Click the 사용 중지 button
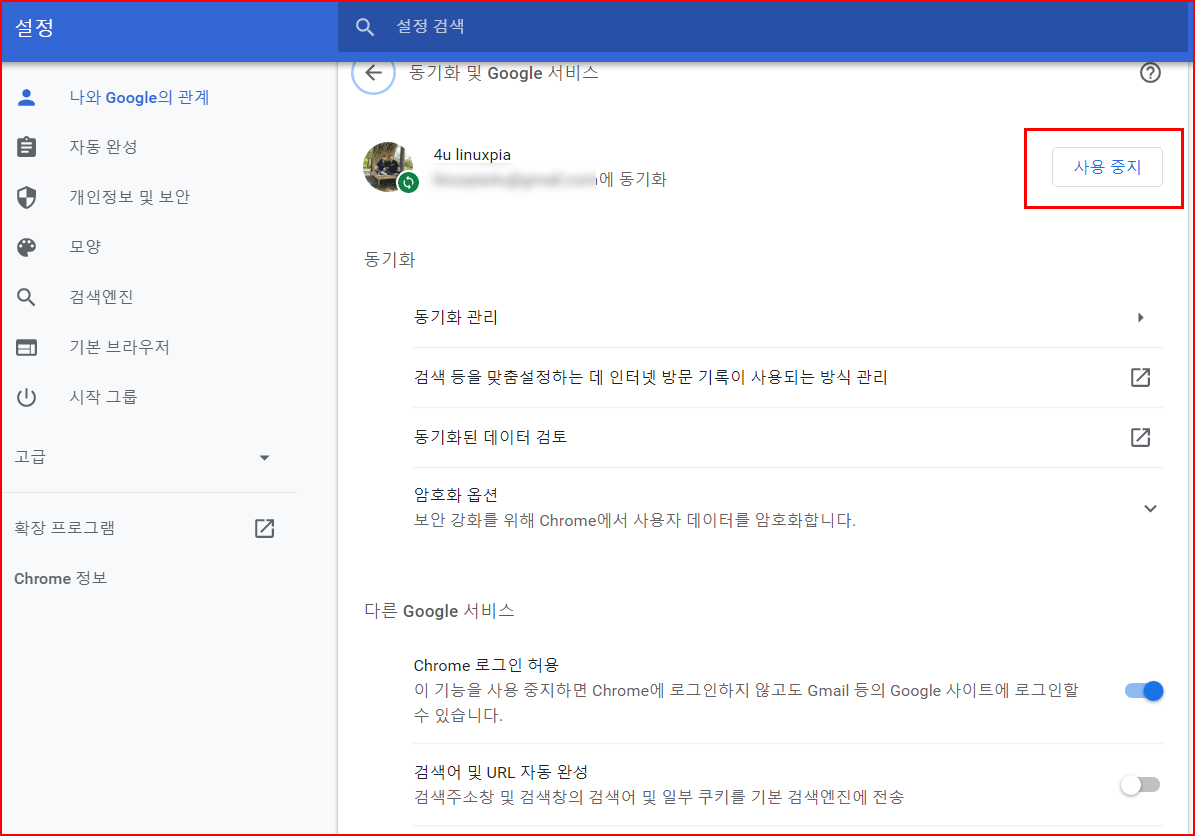Screen dimensions: 1195x836 point(1107,167)
